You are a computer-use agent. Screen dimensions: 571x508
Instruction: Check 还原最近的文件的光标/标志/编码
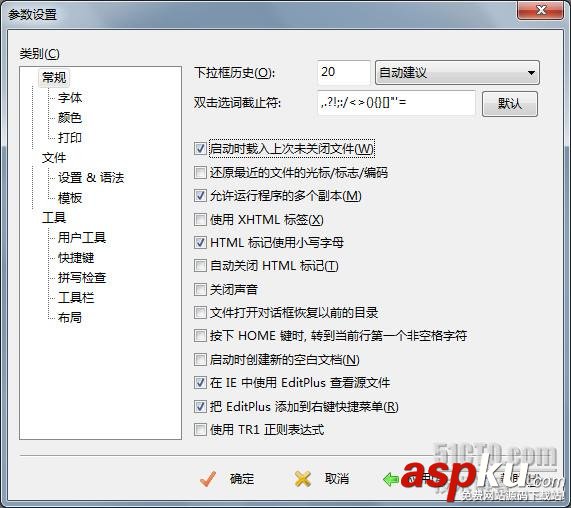[x=200, y=172]
